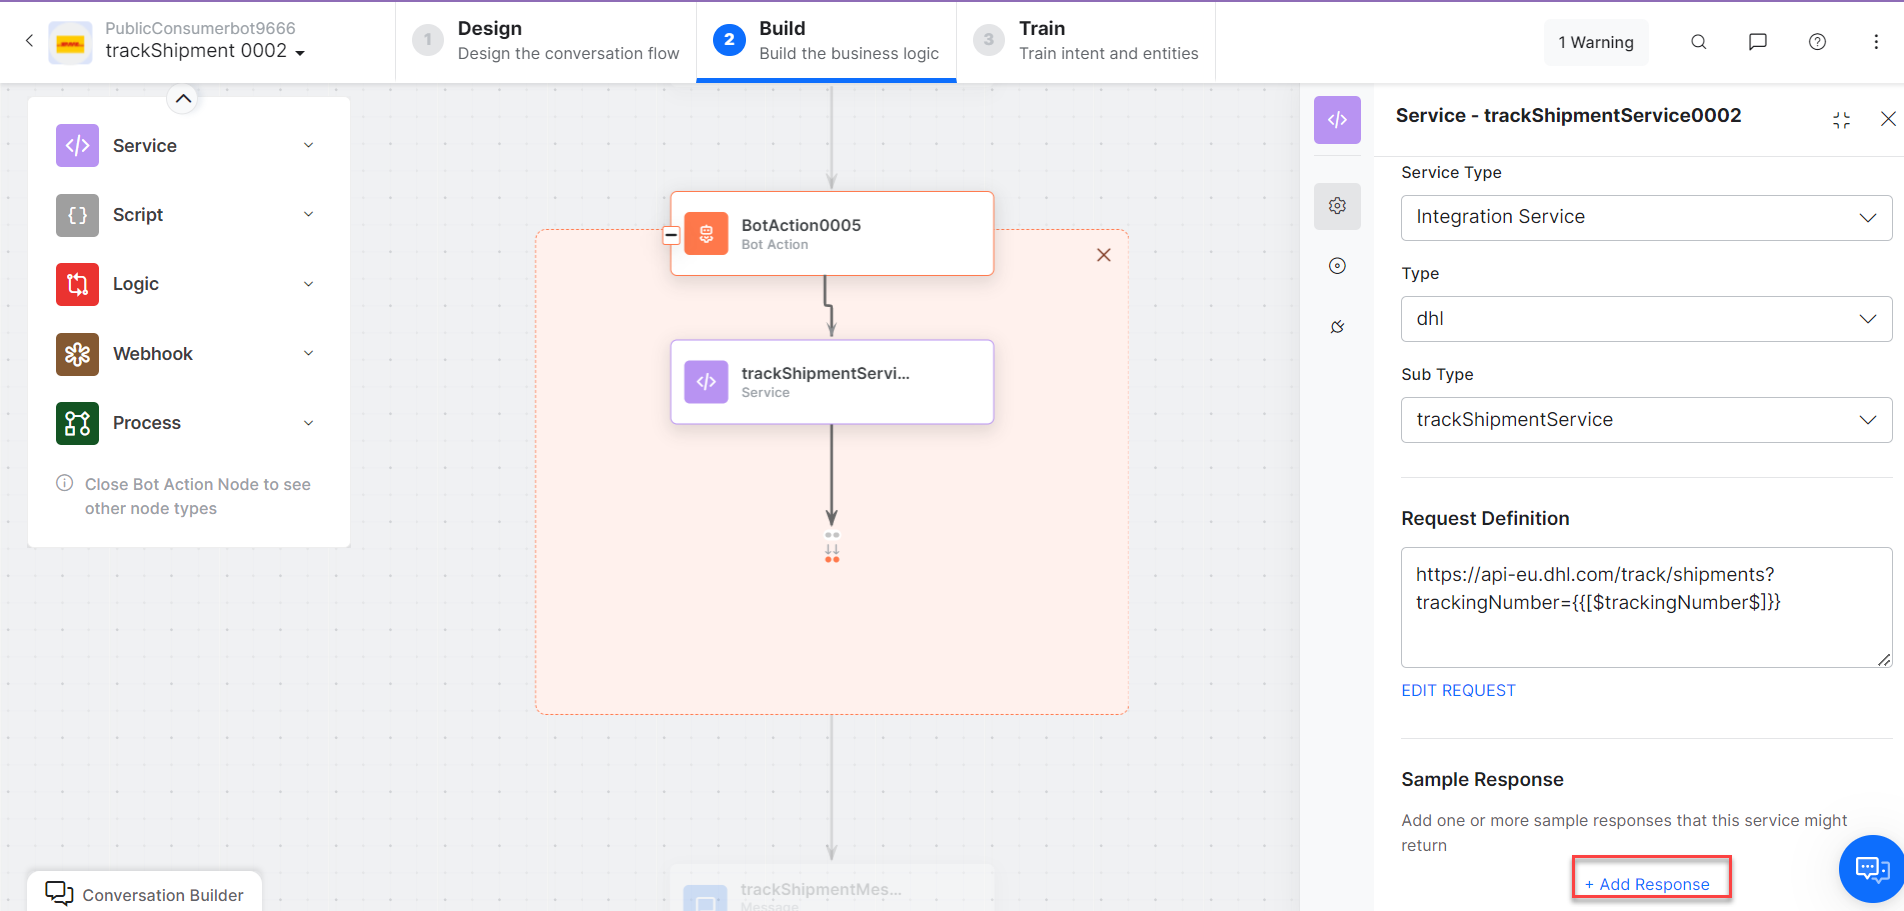Open the Service Type dropdown
Viewport: 1904px width, 911px height.
click(1646, 218)
